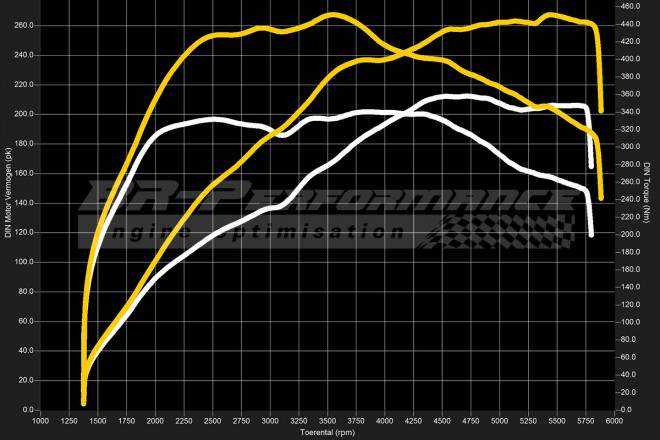The height and width of the screenshot is (440, 660).
Task: Click the 'Toerental (rpm)' x-axis title
Action: click(x=328, y=433)
